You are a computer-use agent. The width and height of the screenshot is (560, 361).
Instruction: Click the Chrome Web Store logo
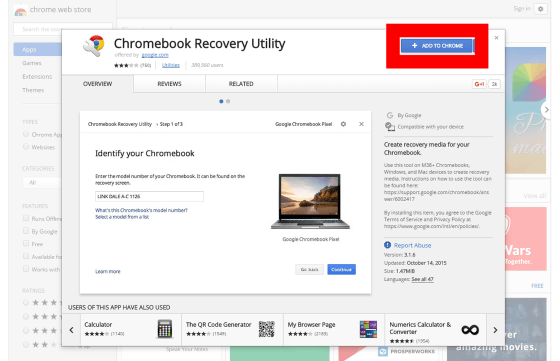pos(20,11)
